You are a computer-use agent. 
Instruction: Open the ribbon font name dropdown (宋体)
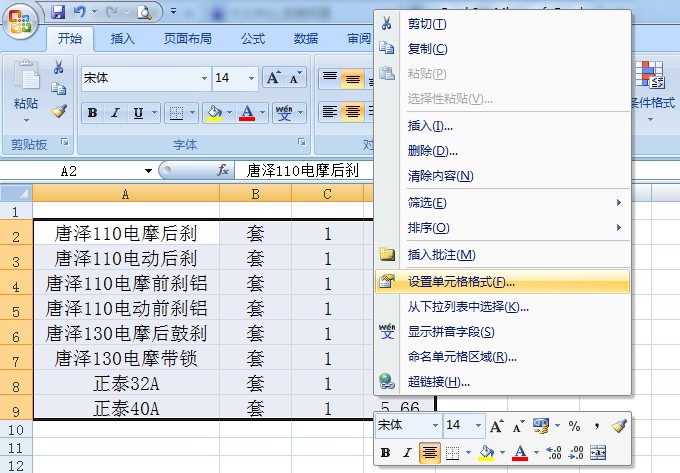click(204, 78)
